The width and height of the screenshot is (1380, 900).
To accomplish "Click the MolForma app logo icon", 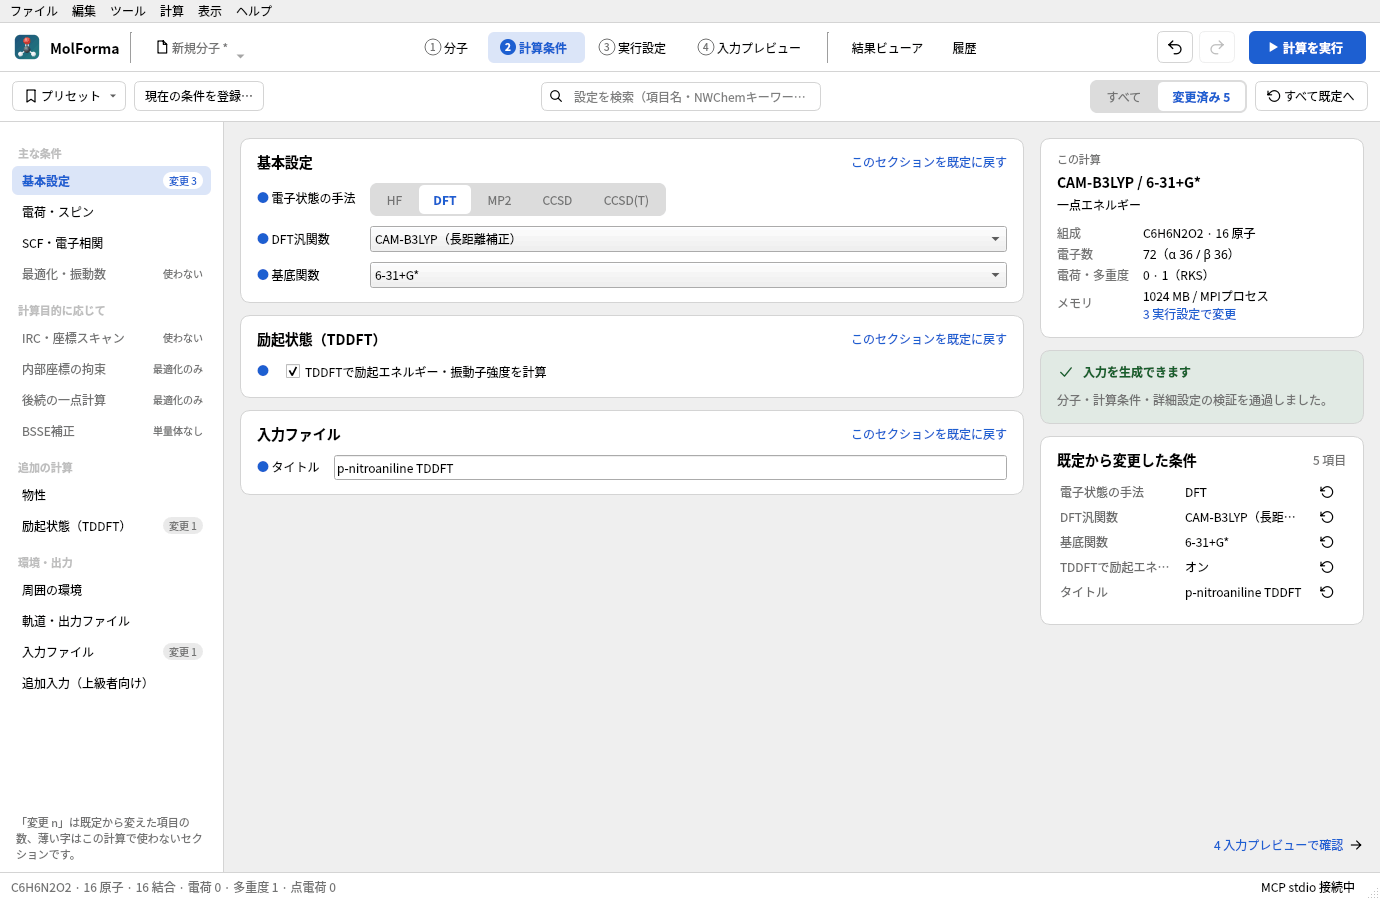I will pos(27,47).
